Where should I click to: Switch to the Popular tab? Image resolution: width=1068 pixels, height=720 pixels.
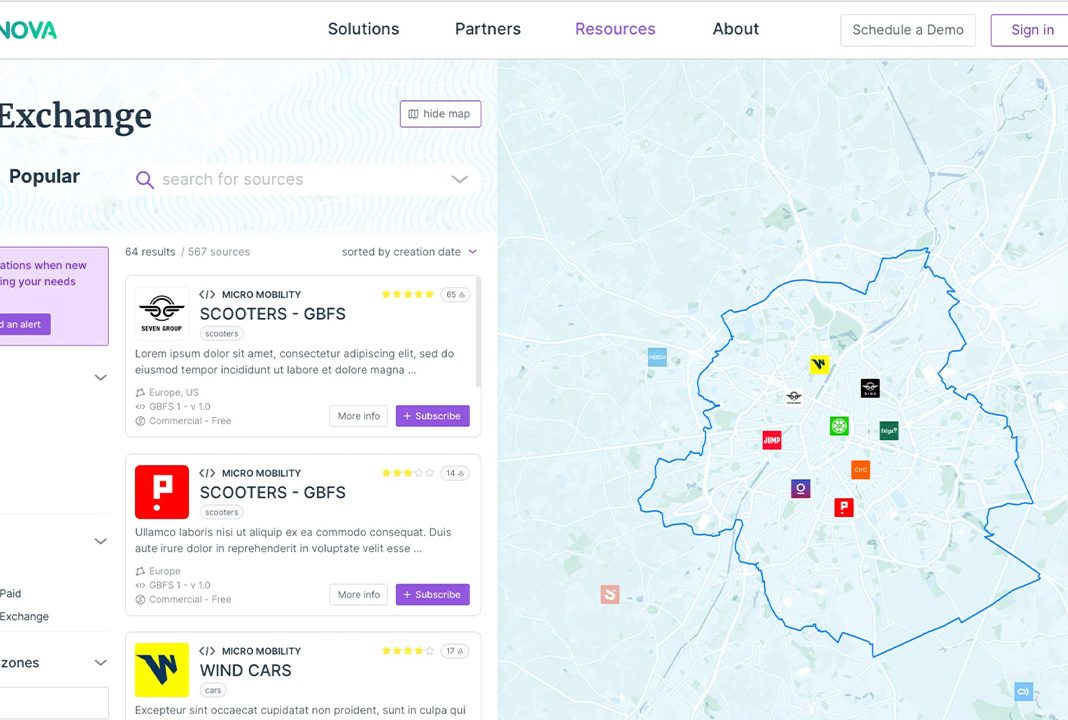pyautogui.click(x=44, y=176)
